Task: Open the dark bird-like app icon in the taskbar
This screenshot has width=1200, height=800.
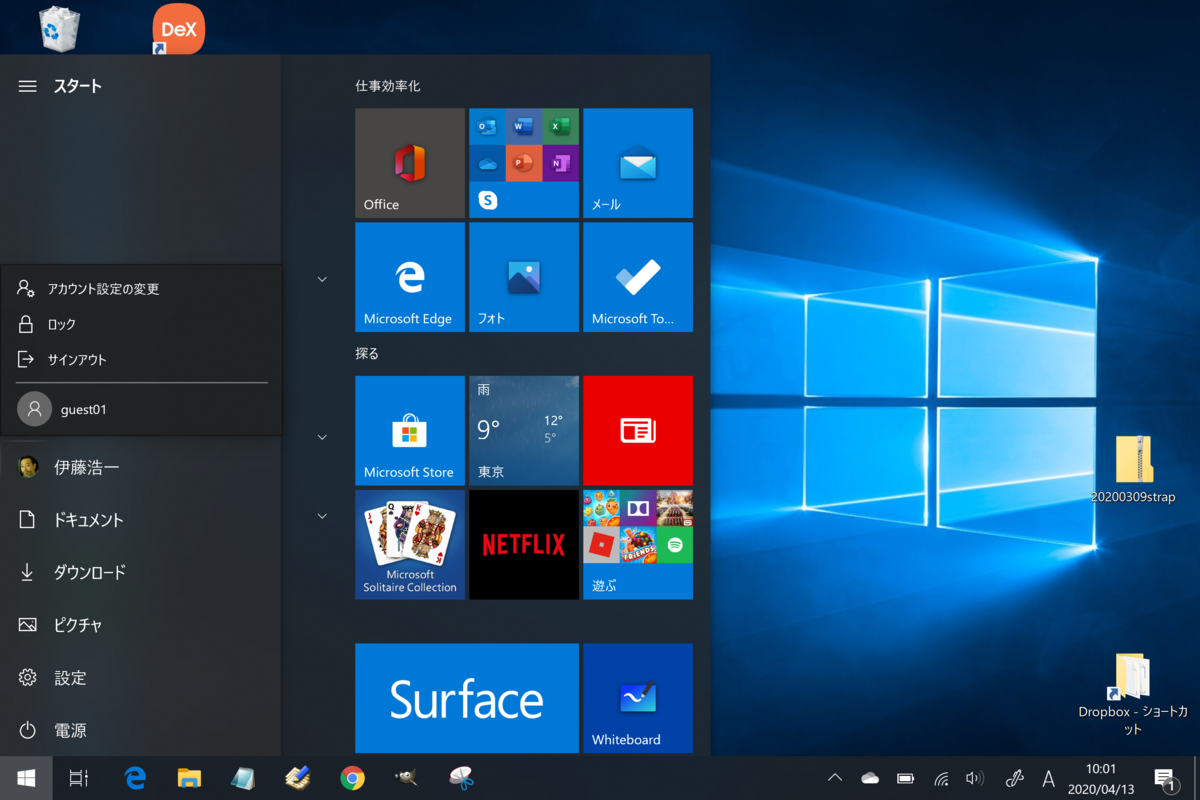Action: pos(406,778)
